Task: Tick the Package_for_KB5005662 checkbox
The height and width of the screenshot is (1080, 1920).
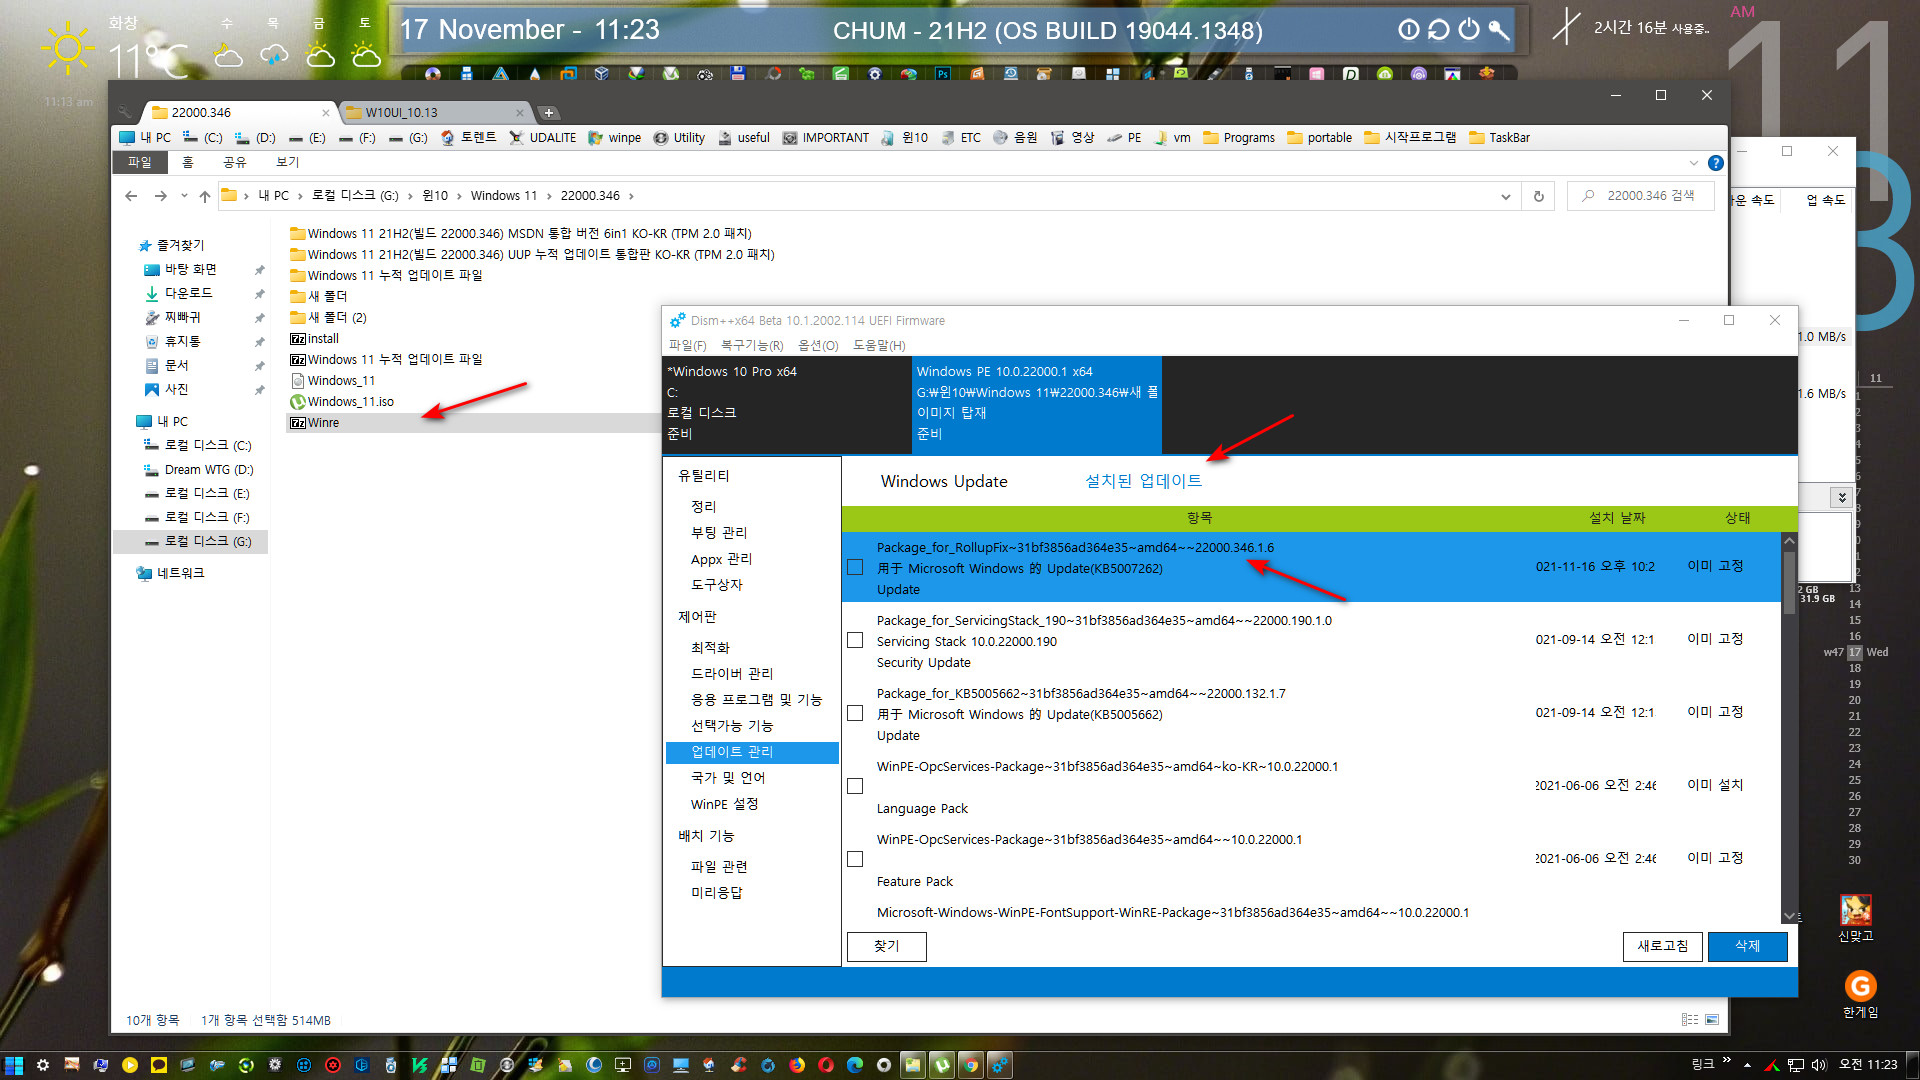Action: [855, 713]
